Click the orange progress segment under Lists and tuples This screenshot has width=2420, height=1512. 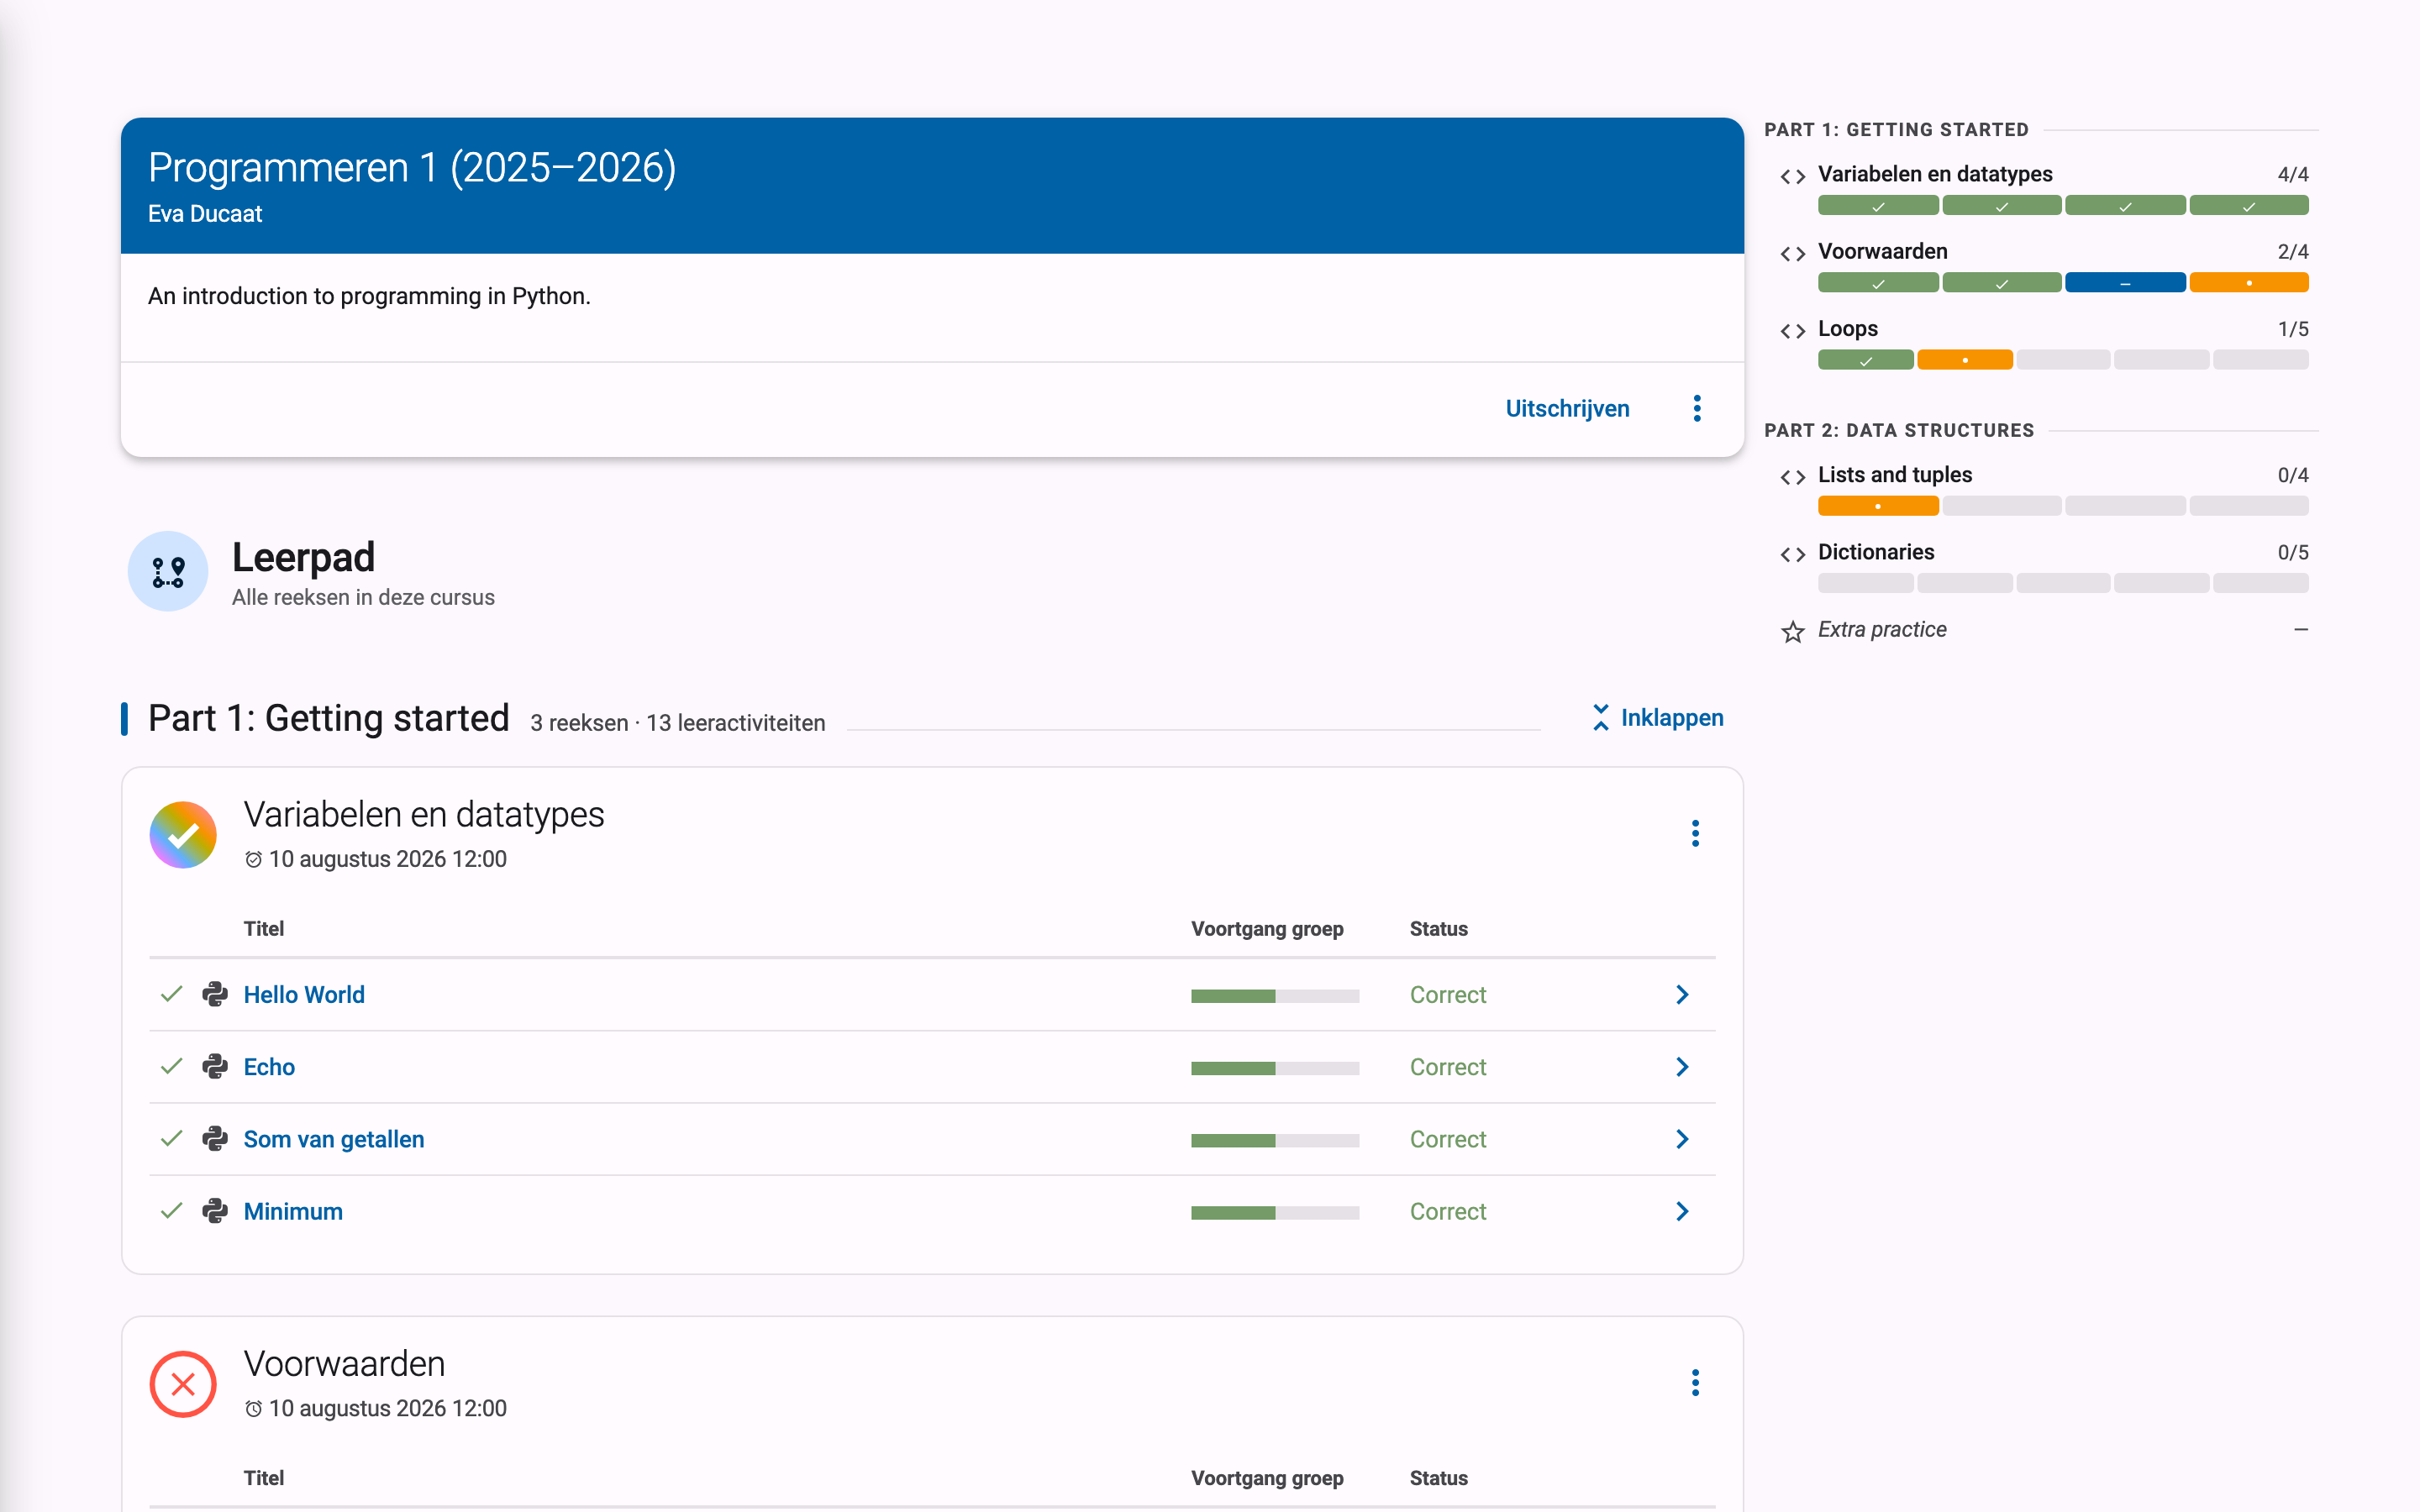1878,506
